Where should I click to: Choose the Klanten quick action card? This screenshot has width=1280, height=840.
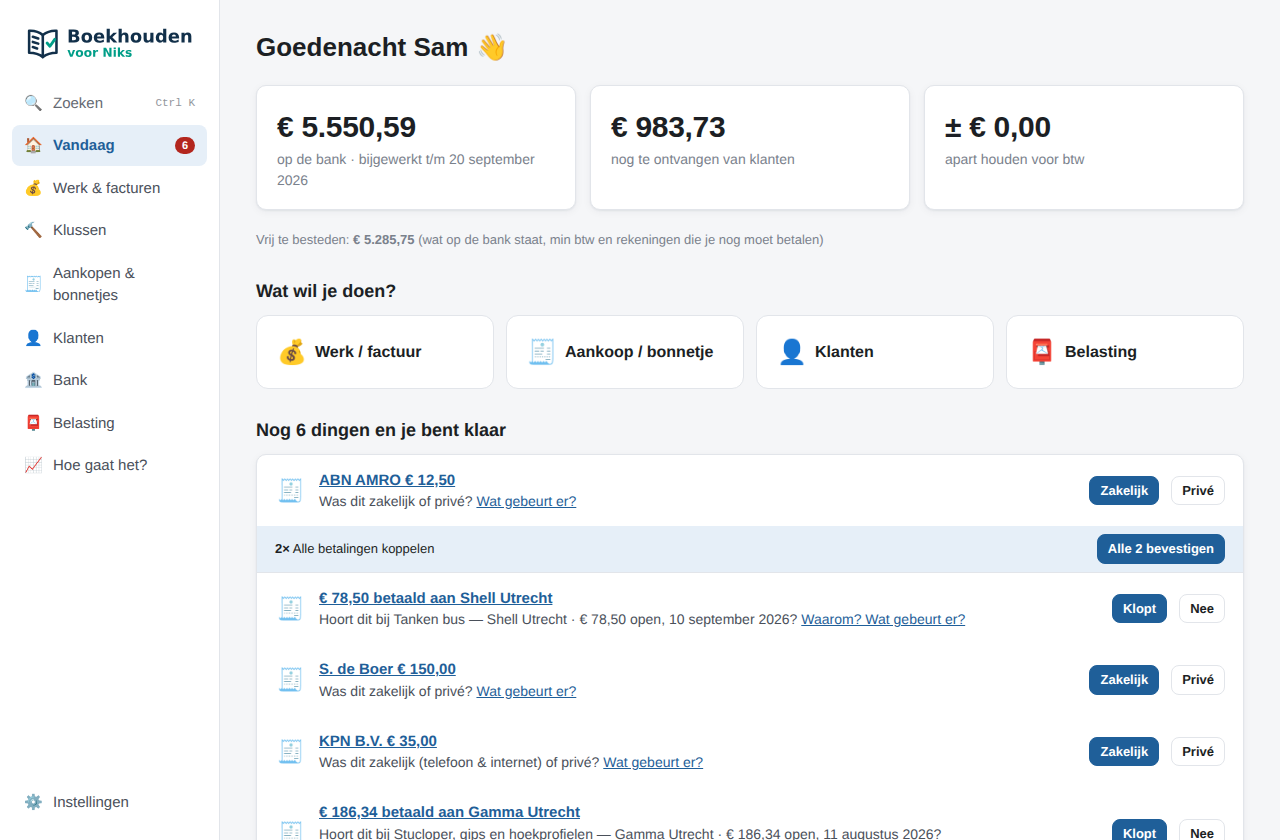click(x=875, y=352)
